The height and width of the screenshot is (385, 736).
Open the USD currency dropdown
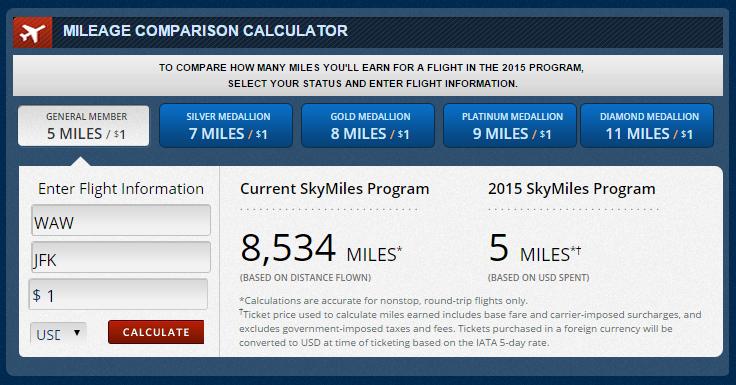(58, 333)
